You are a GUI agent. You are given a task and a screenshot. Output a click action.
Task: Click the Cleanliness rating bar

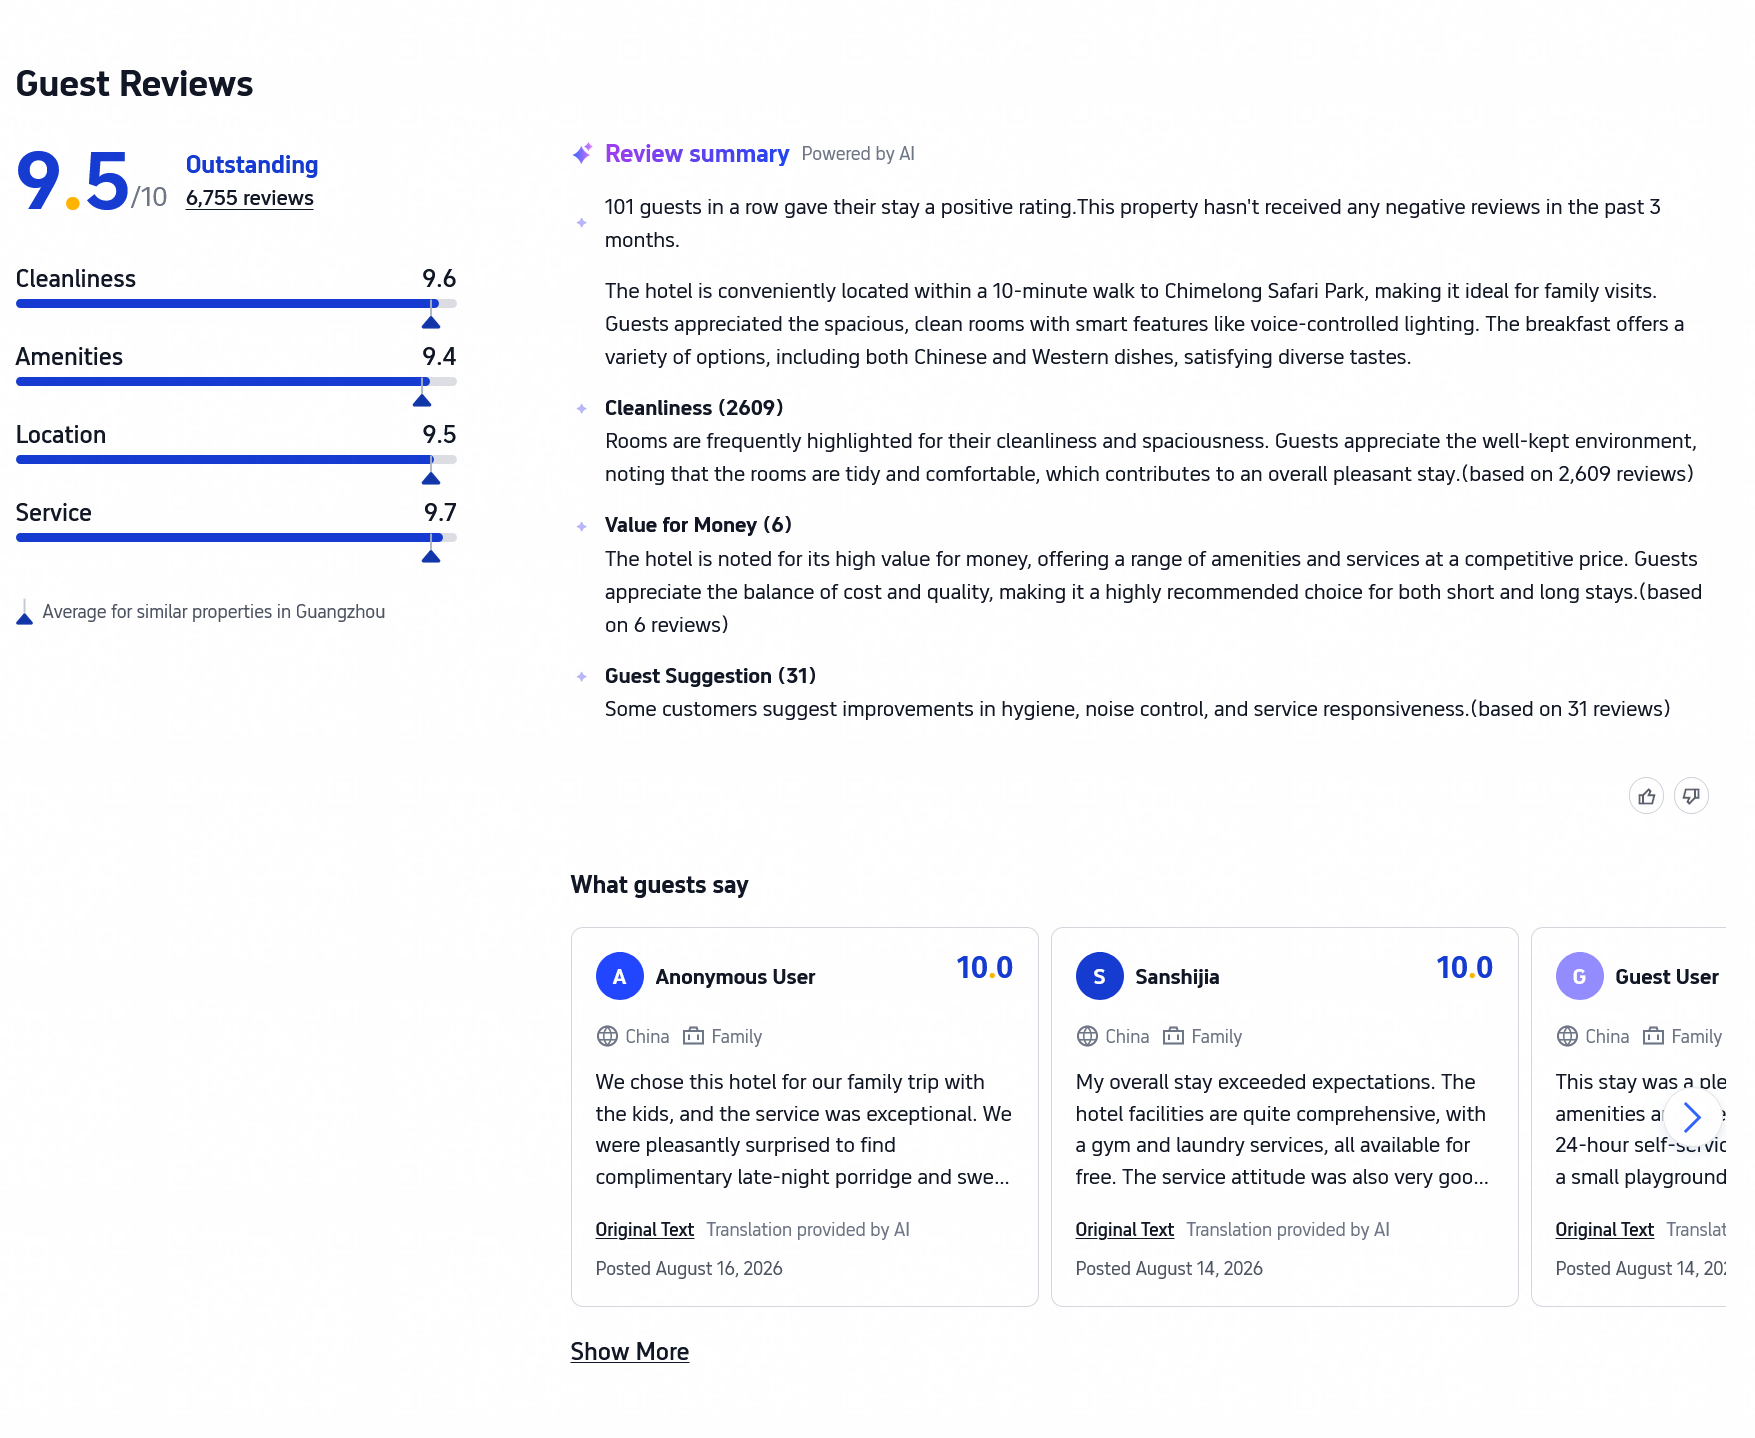coord(236,303)
